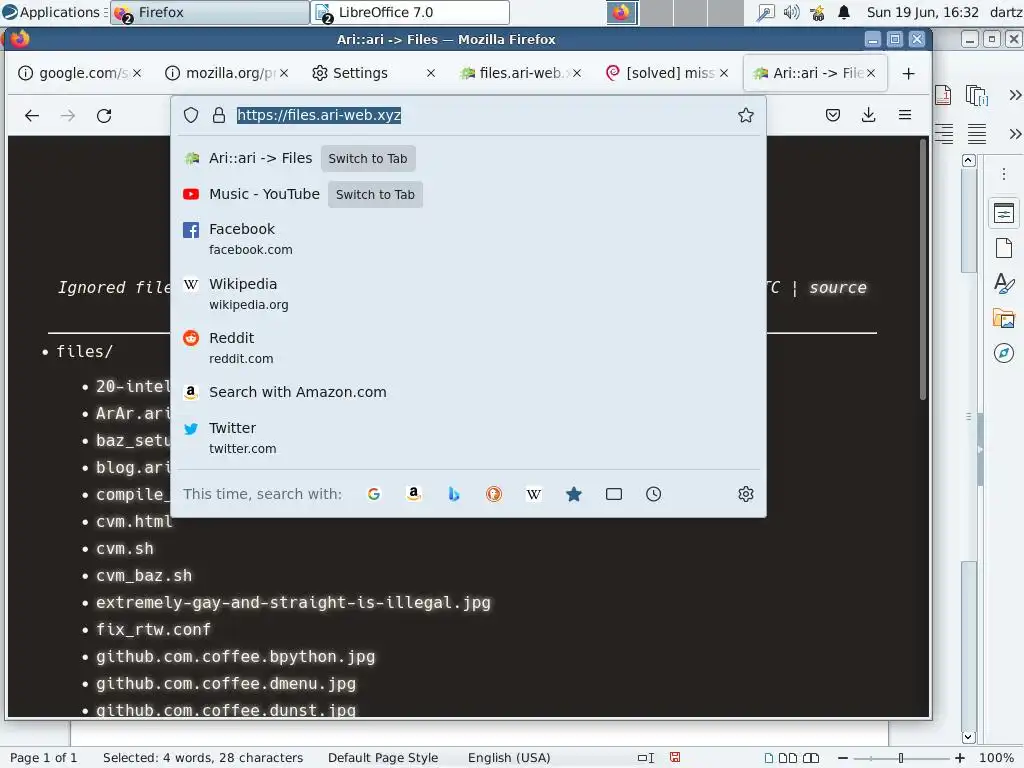Zoom out with LibreOffice minus button
Image resolution: width=1024 pixels, height=768 pixels.
843,758
